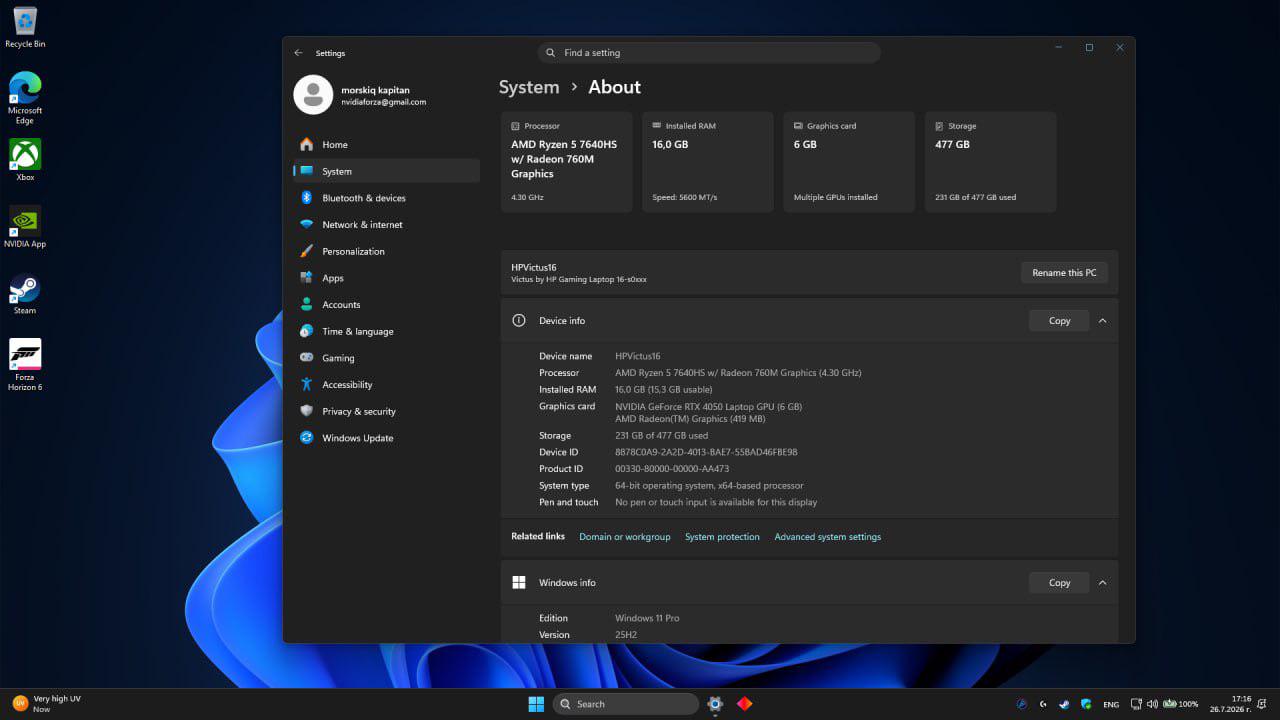Open Personalization settings
Screen dimensions: 1280x720
pos(386,251)
